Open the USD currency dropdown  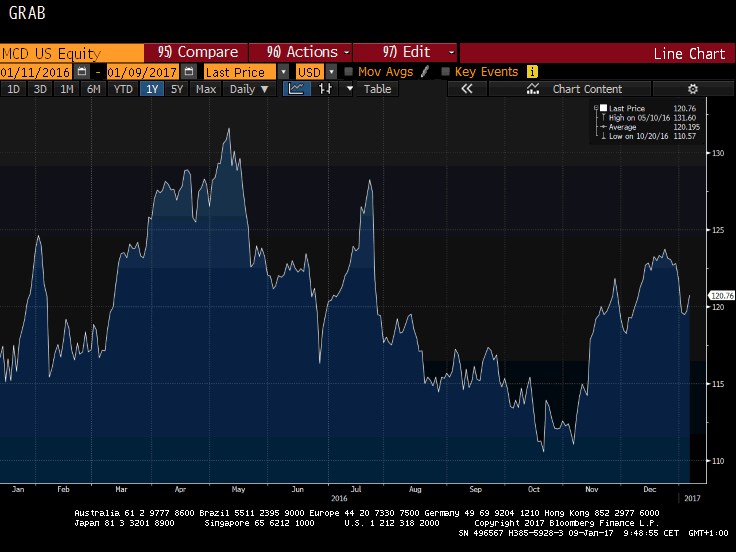point(330,72)
